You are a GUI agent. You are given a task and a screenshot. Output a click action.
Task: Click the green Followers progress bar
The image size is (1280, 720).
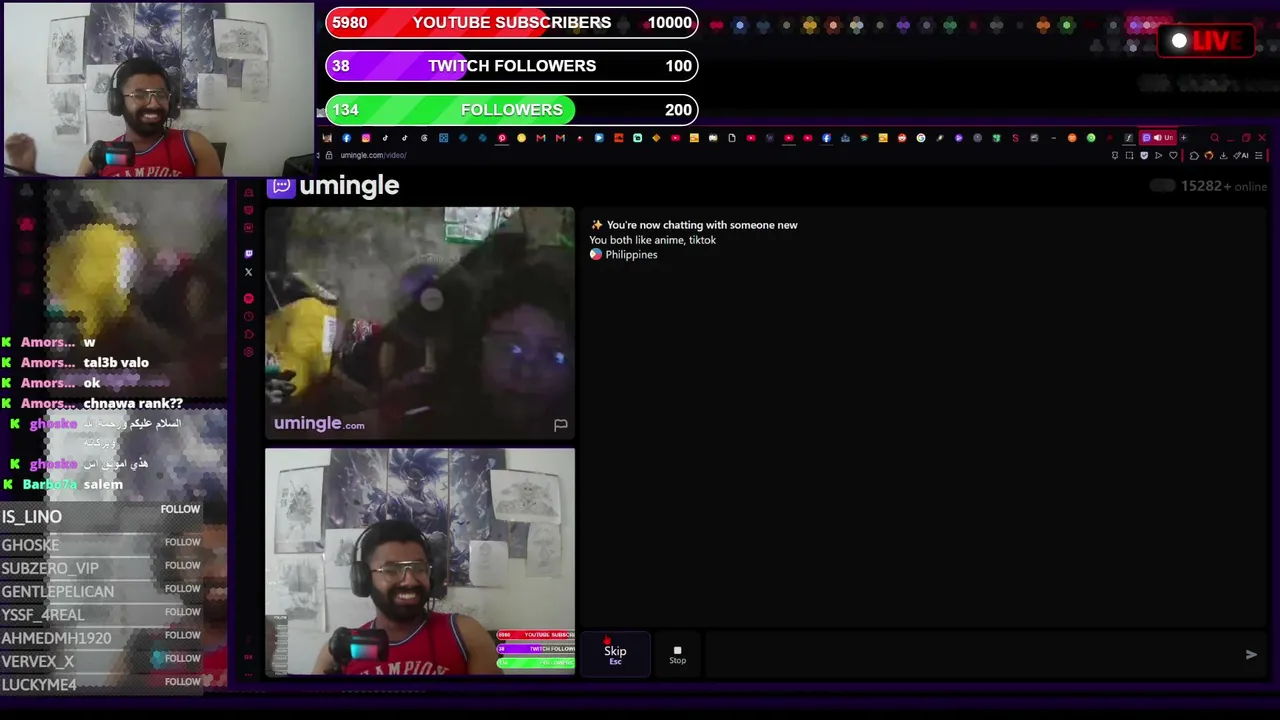tap(511, 110)
